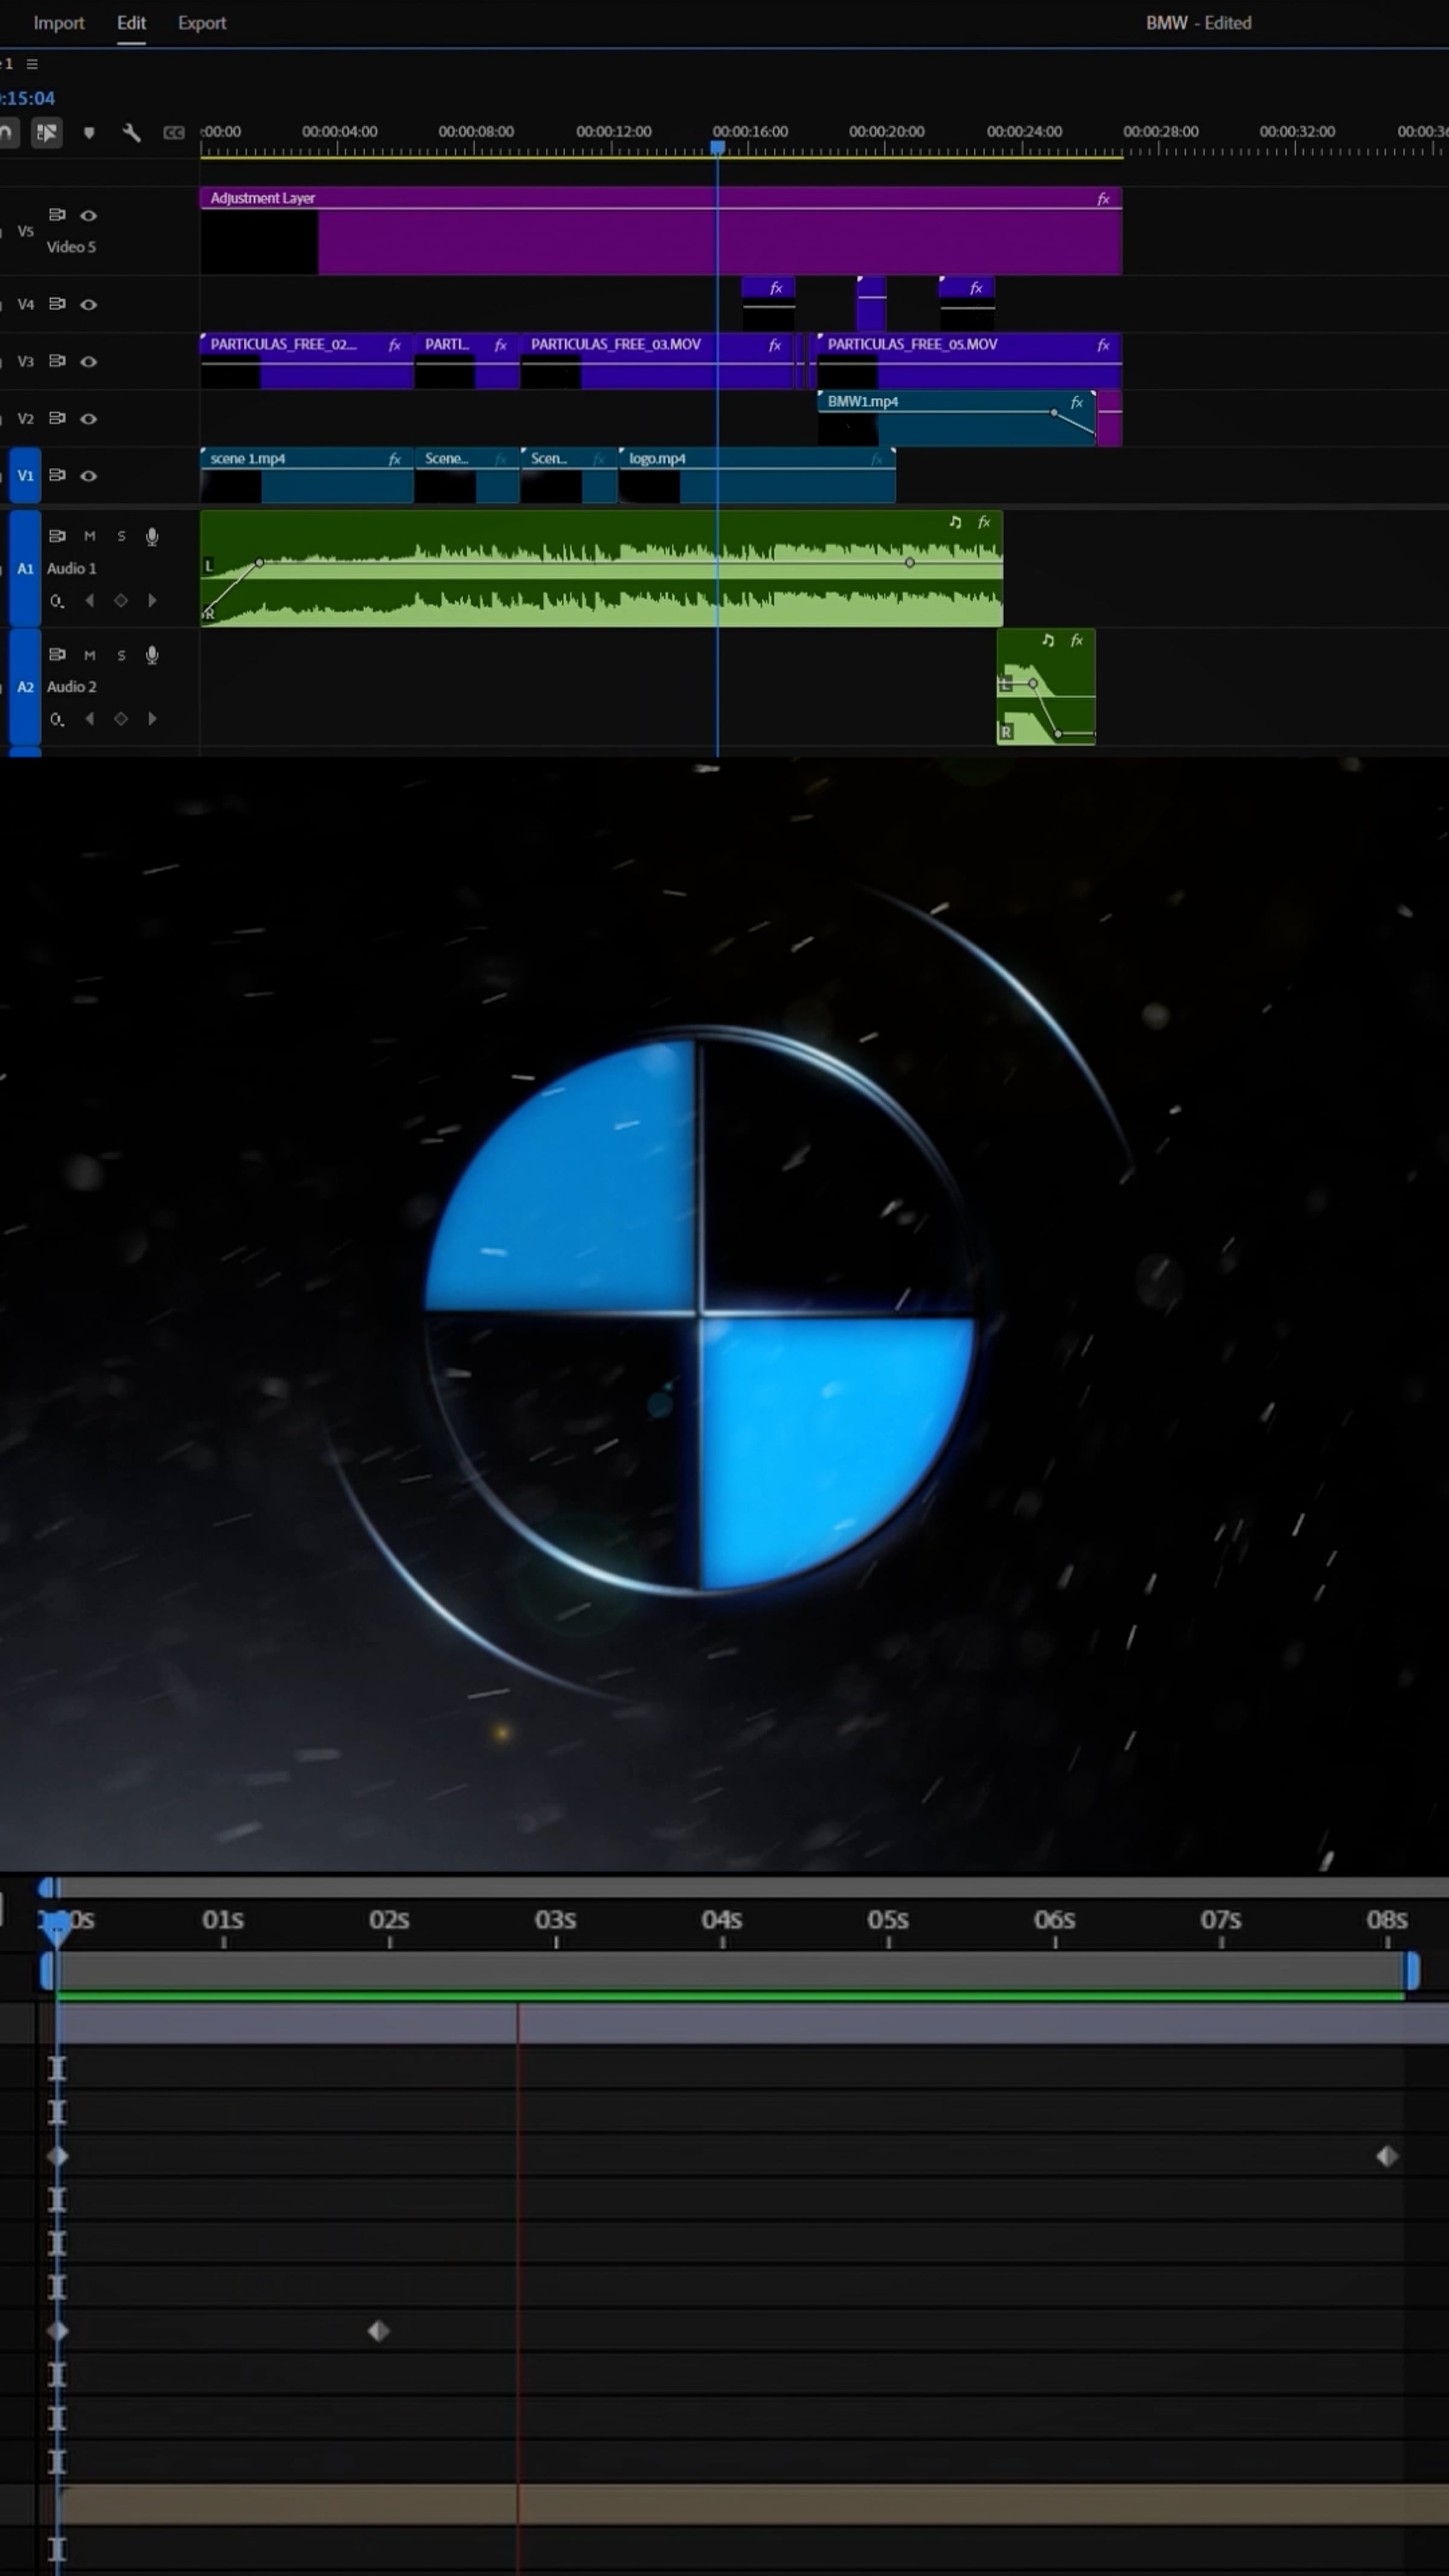Screen dimensions: 1449x2576
Task: Open Audio 2 keyframe display options
Action: [57, 719]
